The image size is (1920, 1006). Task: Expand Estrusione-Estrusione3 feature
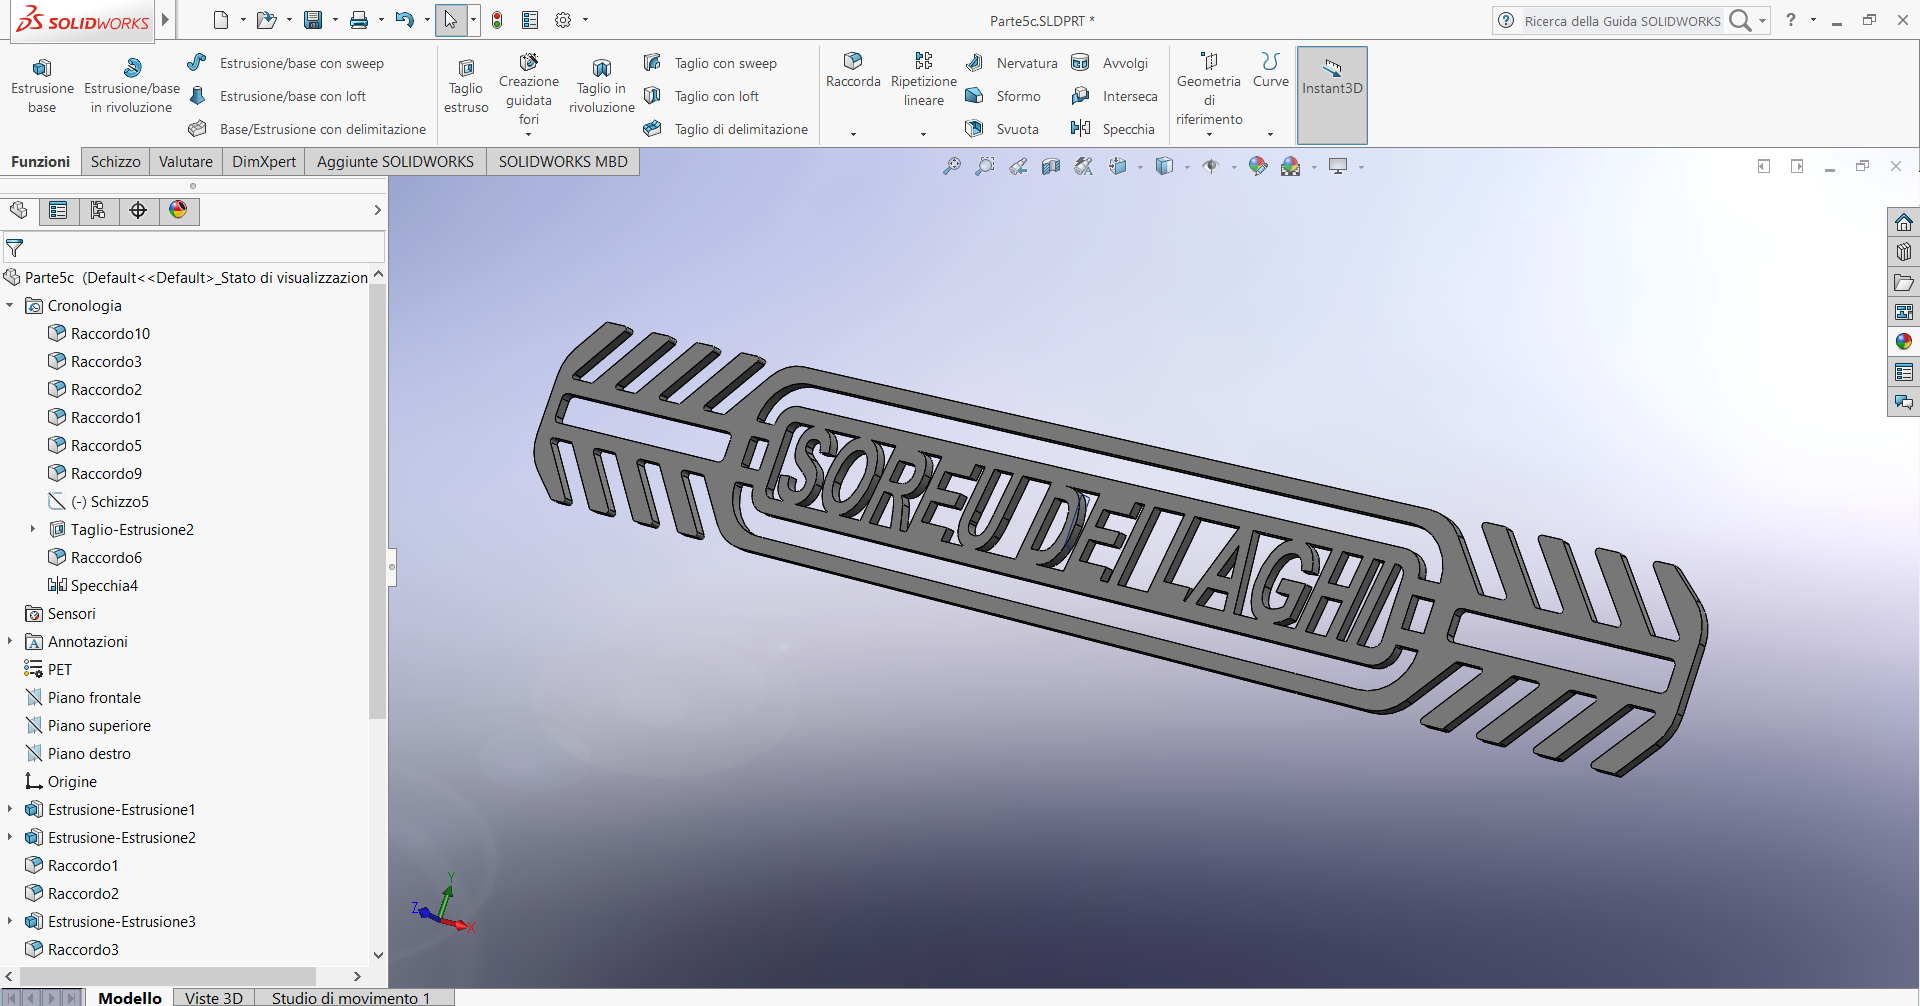10,921
